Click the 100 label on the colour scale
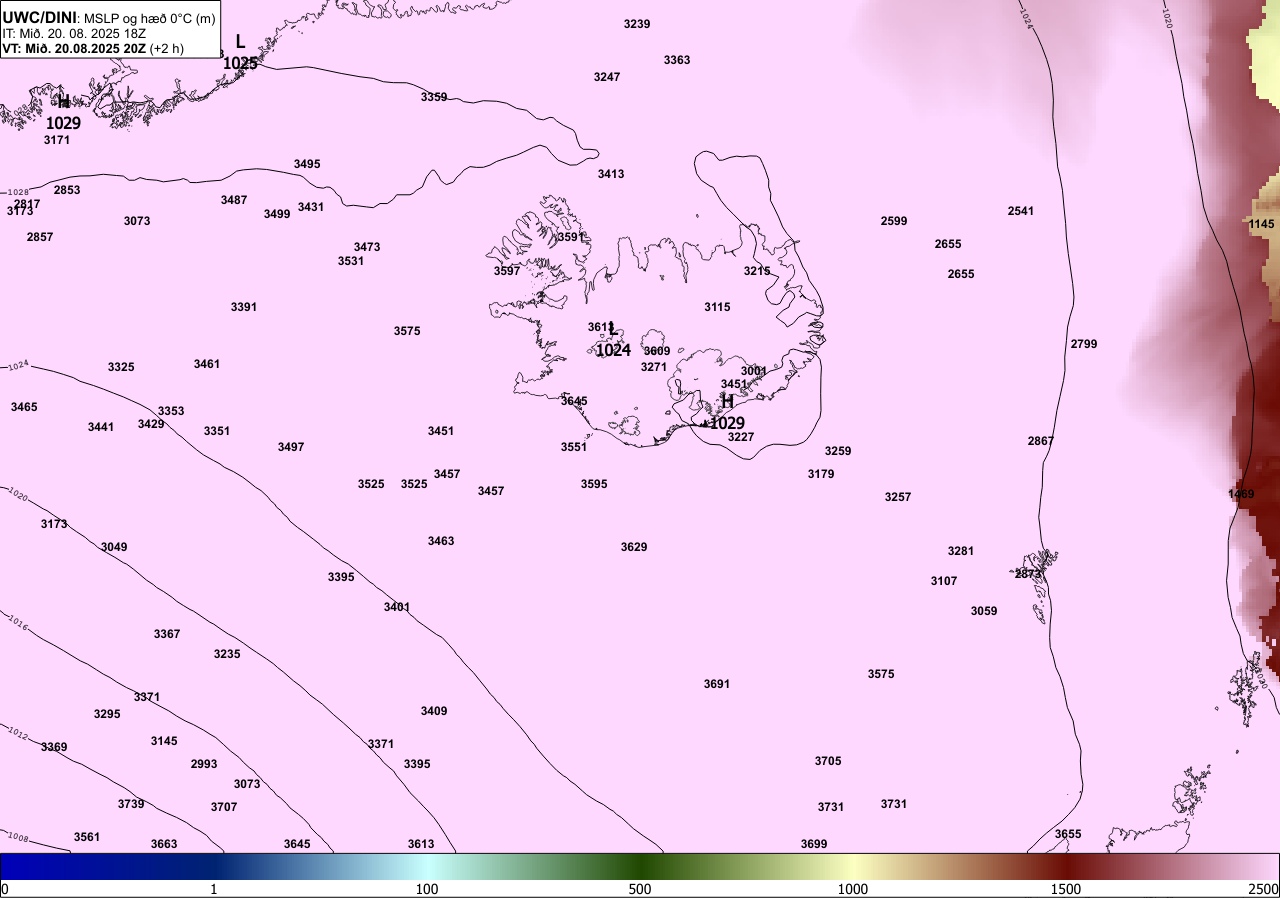The height and width of the screenshot is (898, 1280). 427,889
